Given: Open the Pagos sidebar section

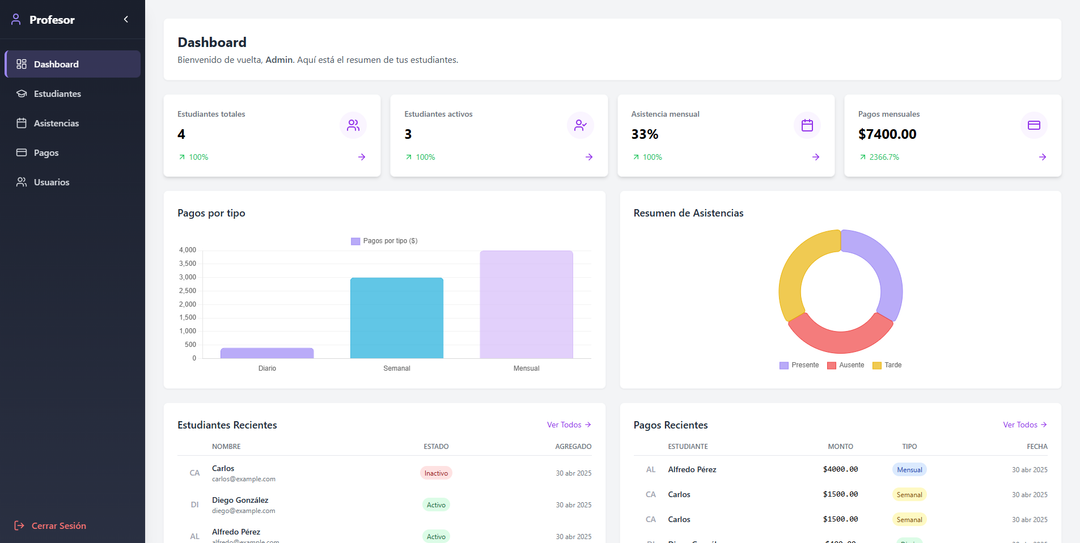Looking at the screenshot, I should (x=46, y=153).
